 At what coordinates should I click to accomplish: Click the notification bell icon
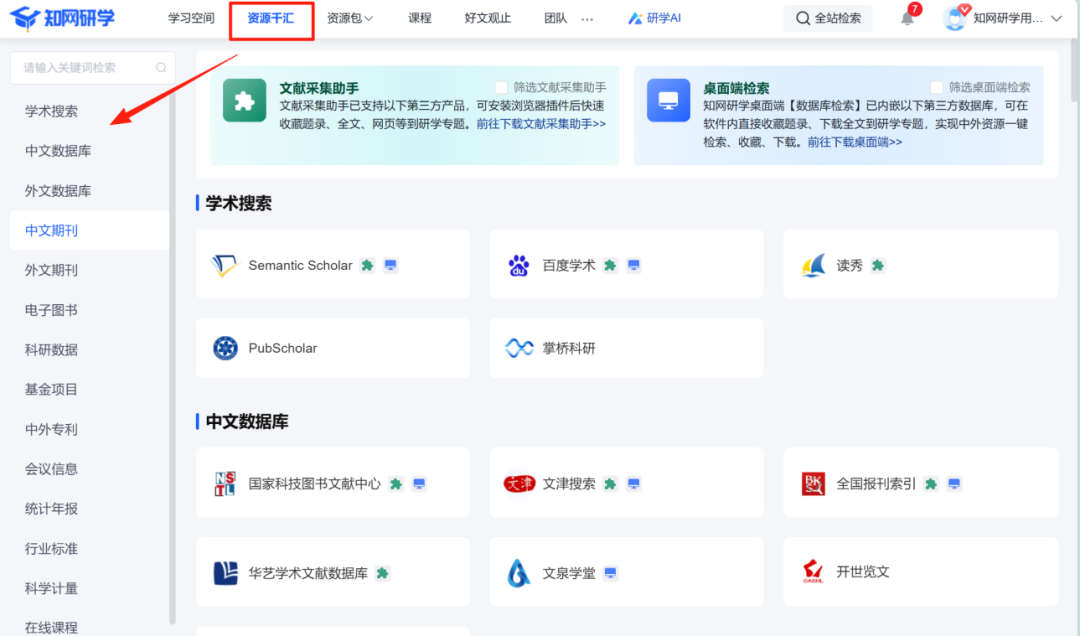tap(907, 18)
